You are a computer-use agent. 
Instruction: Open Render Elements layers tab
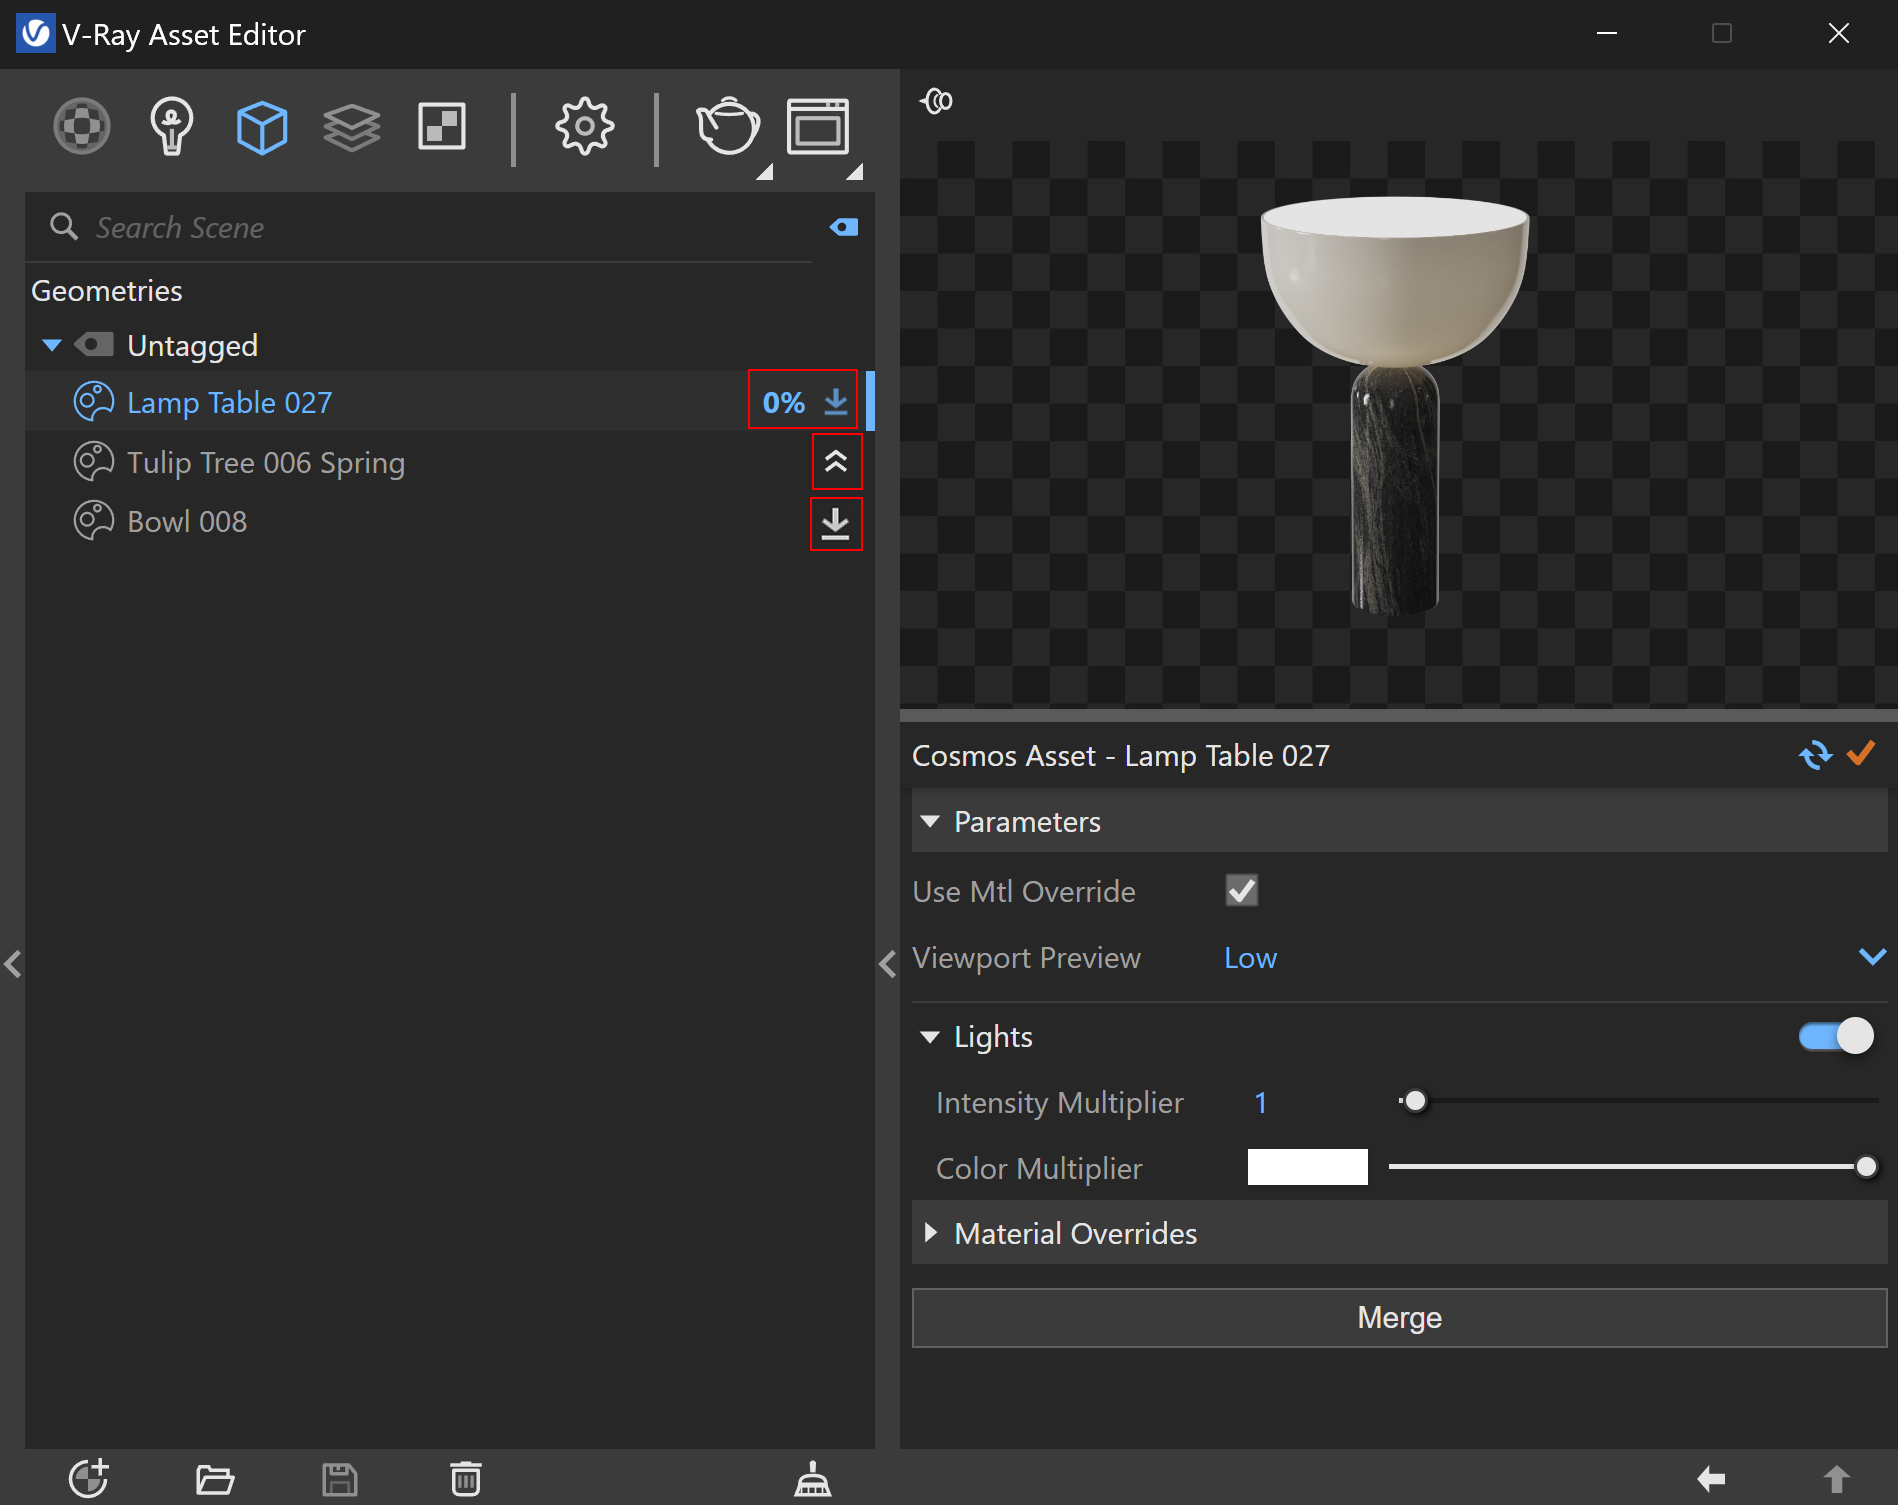pyautogui.click(x=352, y=128)
